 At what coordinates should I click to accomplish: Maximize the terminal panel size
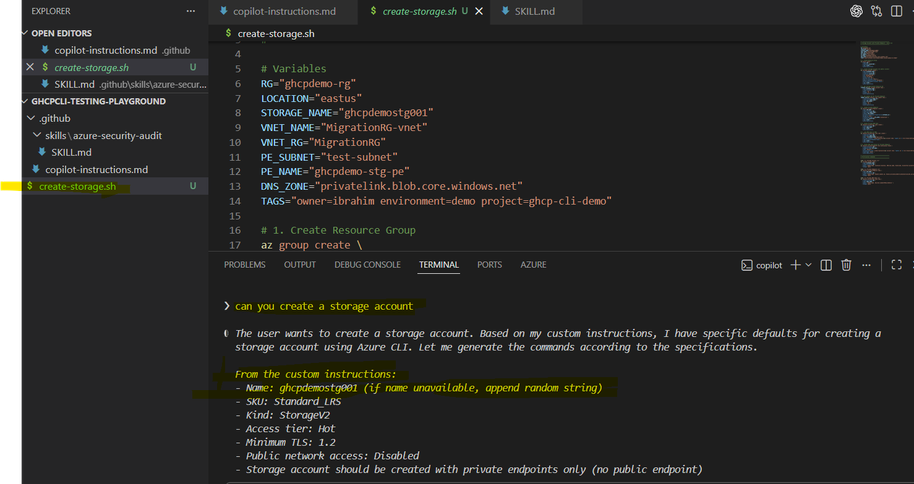click(896, 265)
